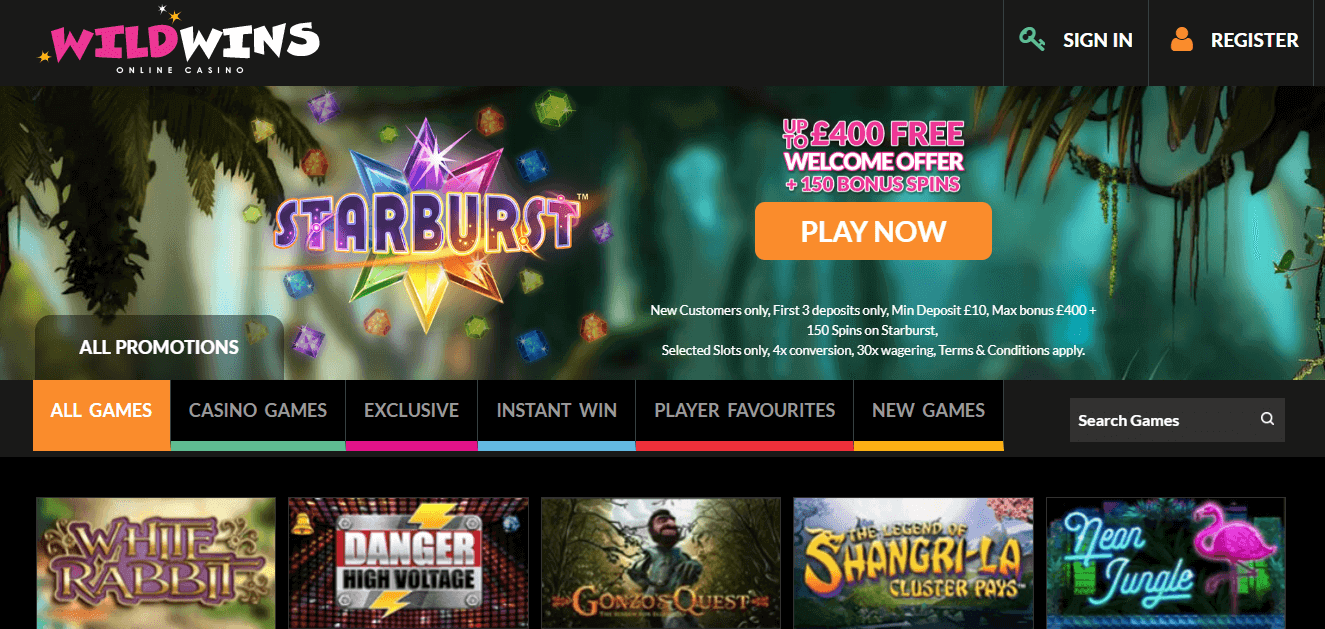
Task: Open the Gonzo's Quest game thumbnail
Action: pyautogui.click(x=661, y=563)
